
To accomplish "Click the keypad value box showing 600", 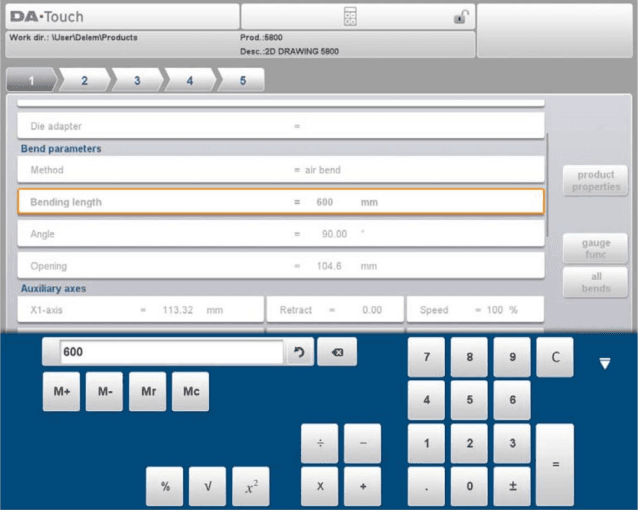I will coord(171,352).
